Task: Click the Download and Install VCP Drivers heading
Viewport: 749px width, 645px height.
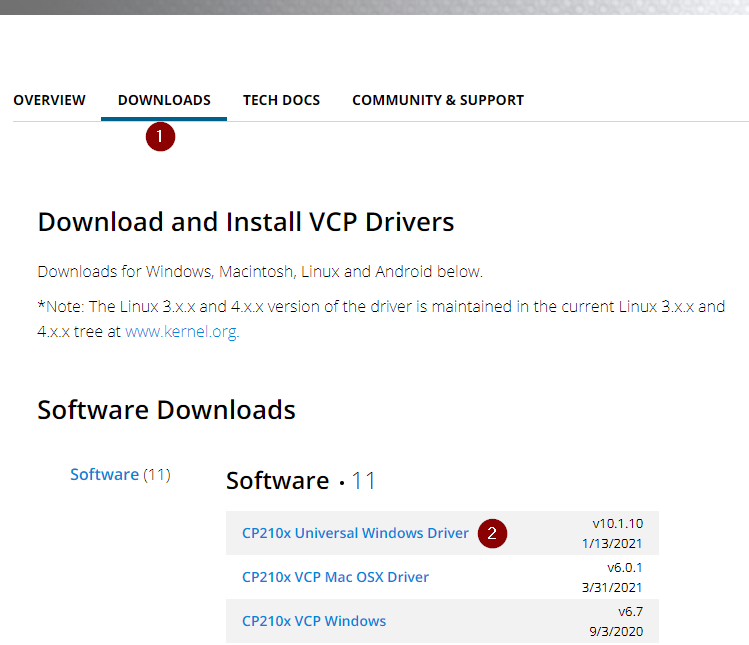Action: coord(246,222)
